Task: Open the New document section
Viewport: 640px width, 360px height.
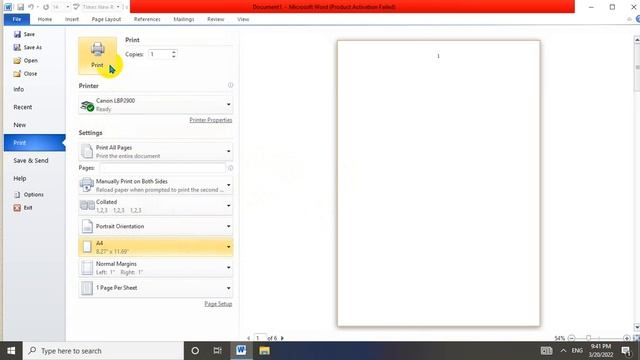Action: point(20,125)
